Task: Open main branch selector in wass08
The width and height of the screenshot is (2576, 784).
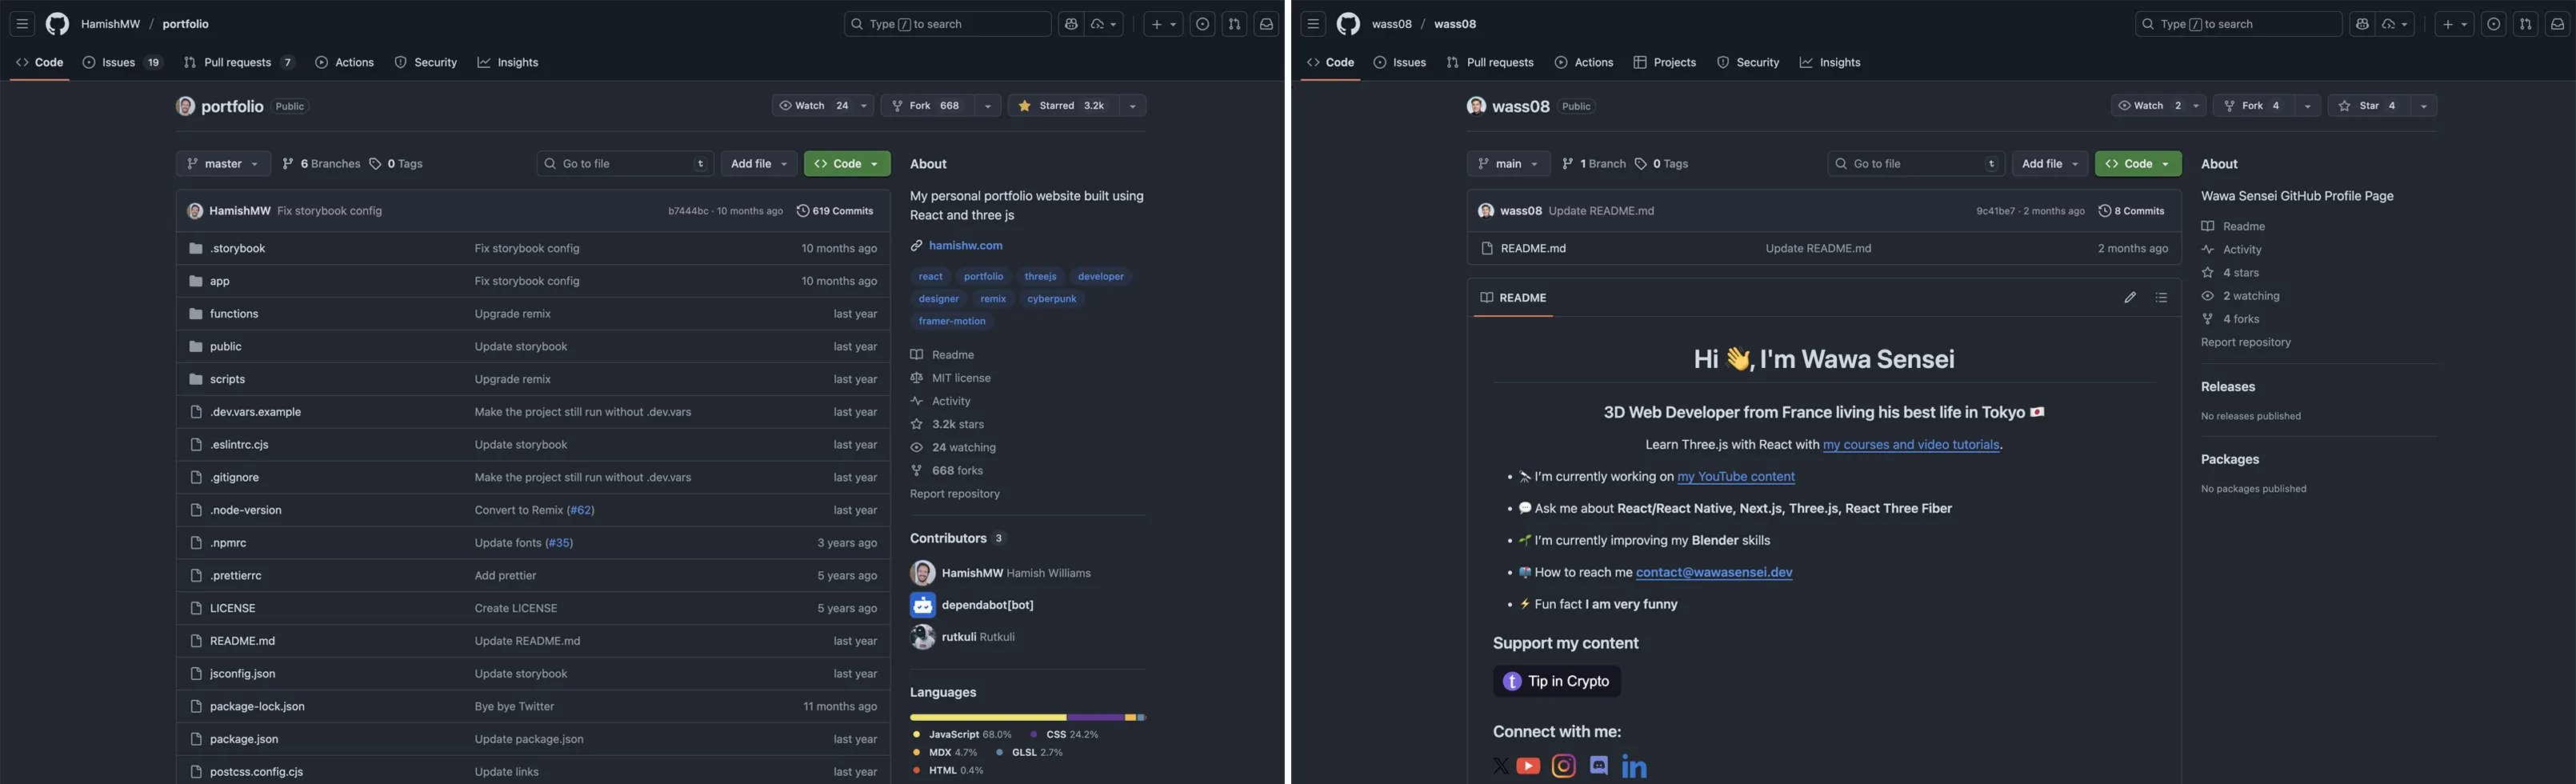Action: pos(1508,164)
